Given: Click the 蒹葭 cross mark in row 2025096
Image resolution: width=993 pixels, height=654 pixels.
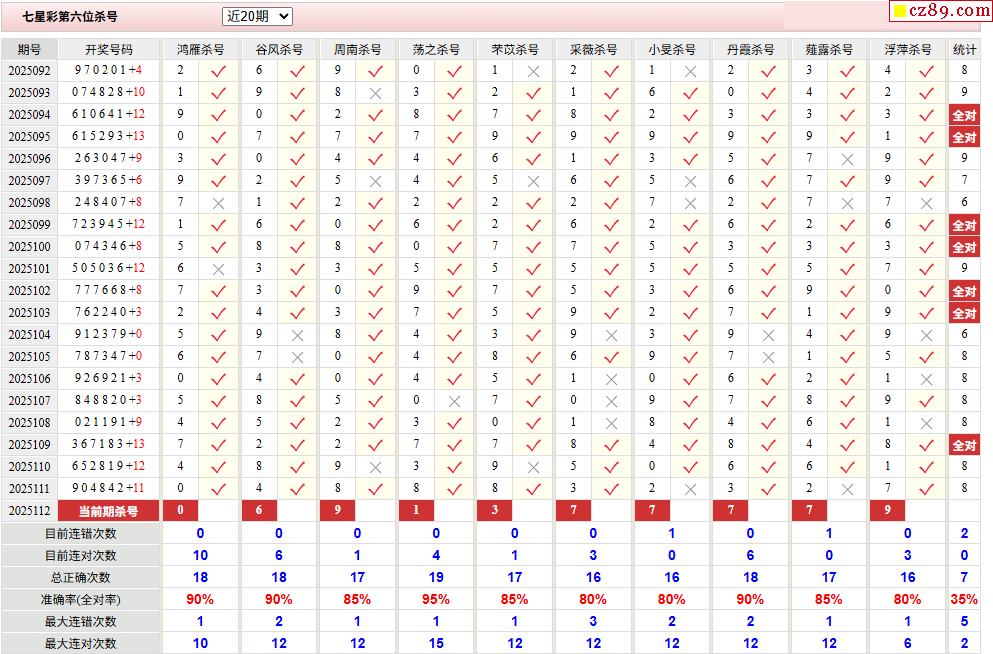Looking at the screenshot, I should pyautogui.click(x=847, y=159).
